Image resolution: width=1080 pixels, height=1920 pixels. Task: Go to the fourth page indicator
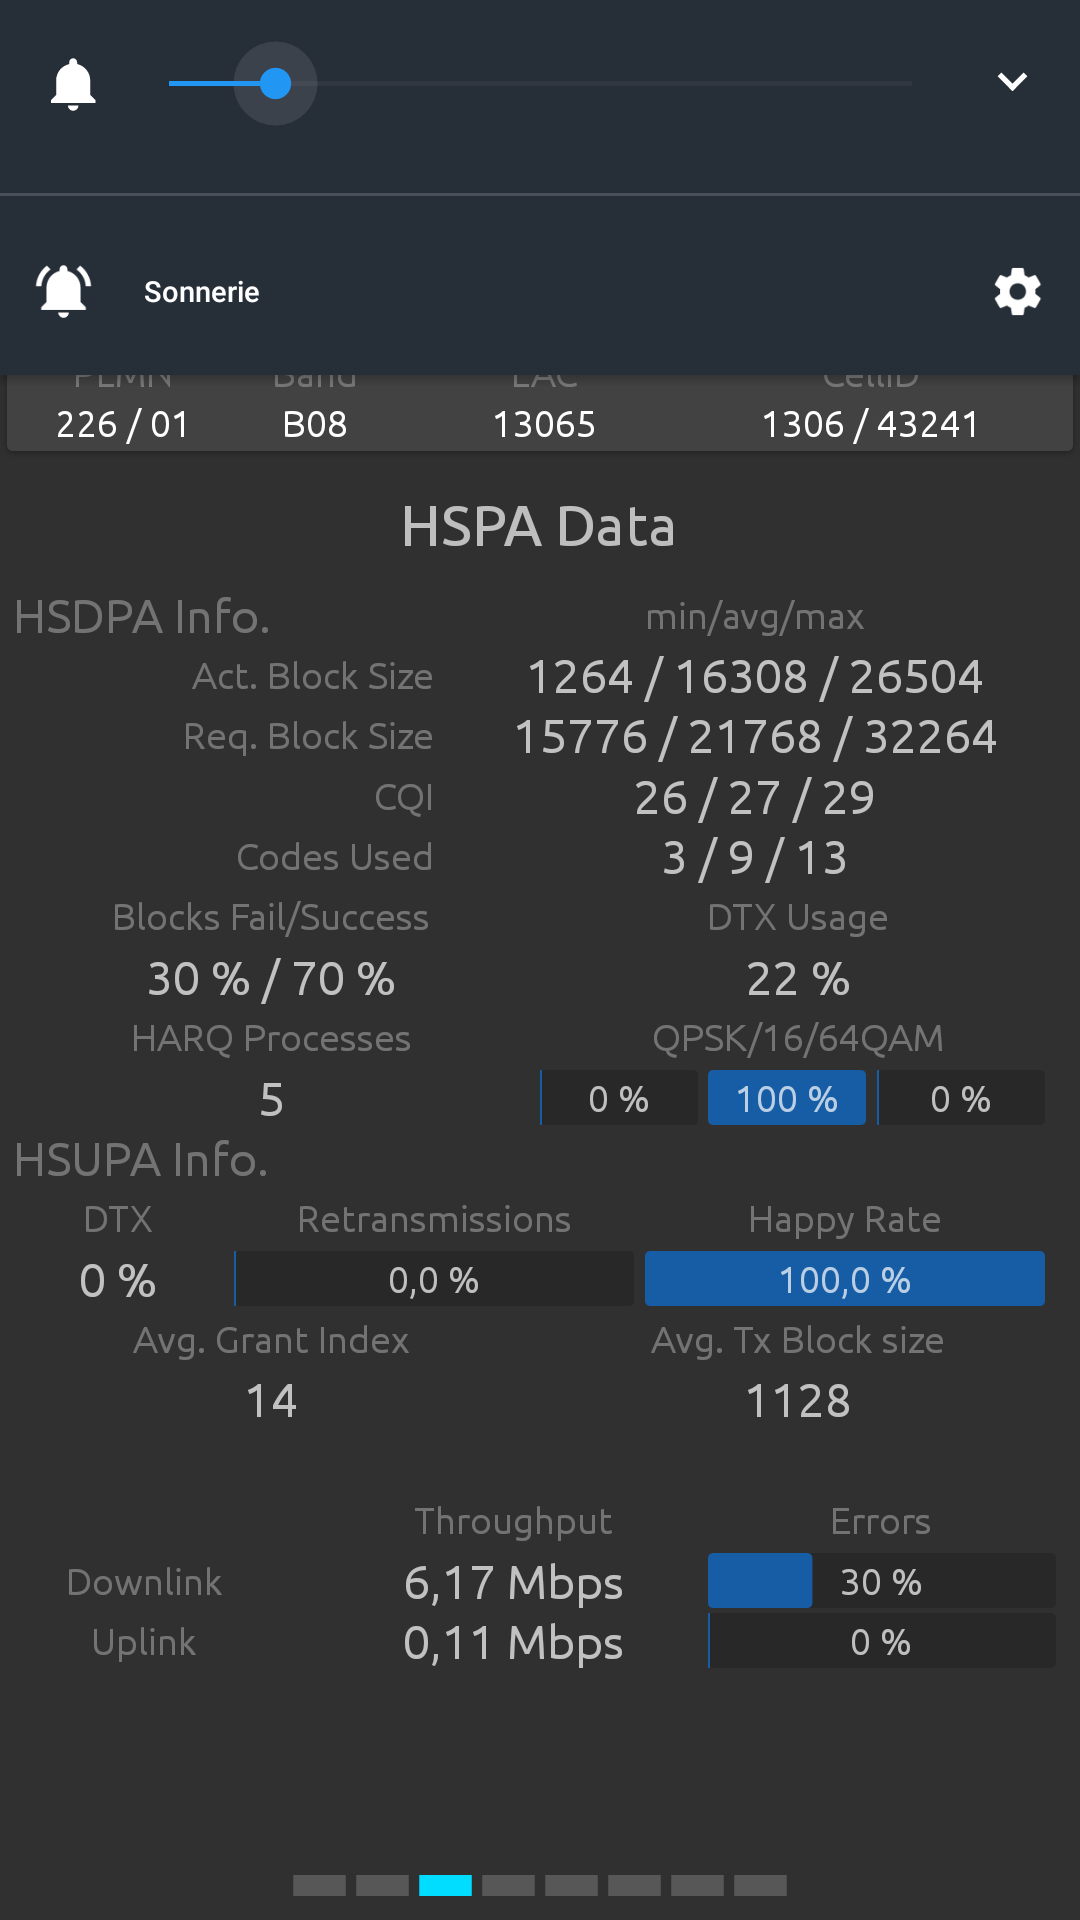pos(508,1886)
